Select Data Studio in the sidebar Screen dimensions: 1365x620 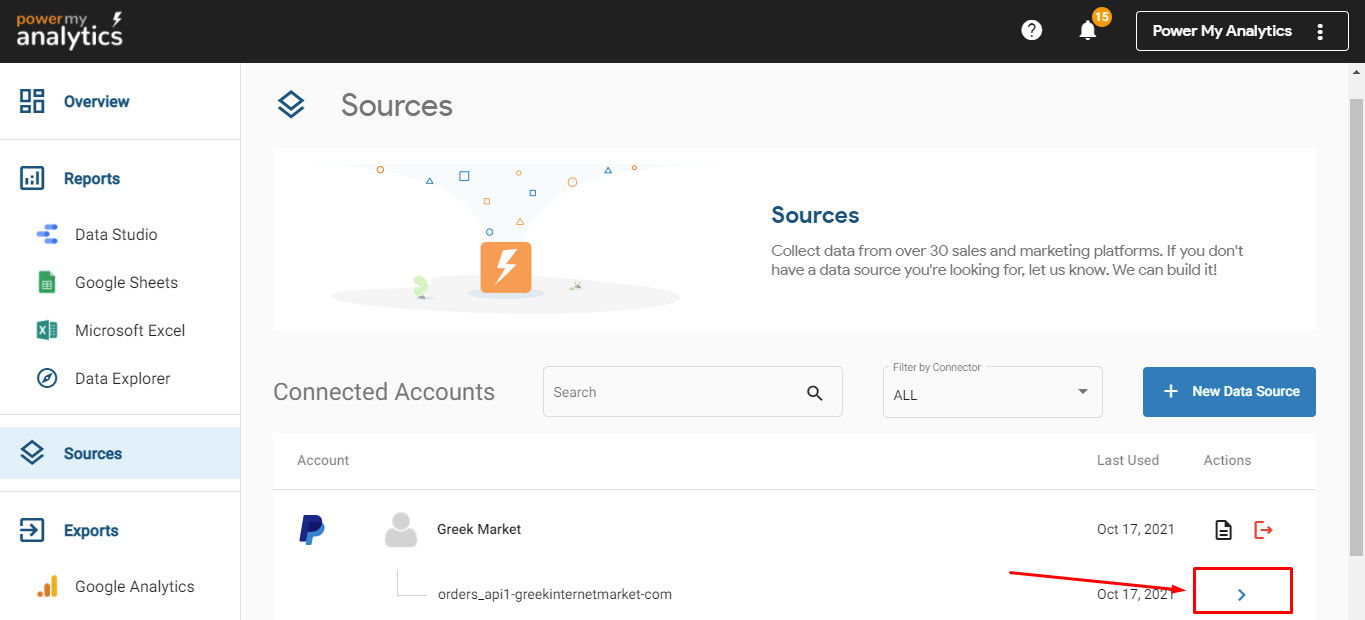pyautogui.click(x=116, y=235)
